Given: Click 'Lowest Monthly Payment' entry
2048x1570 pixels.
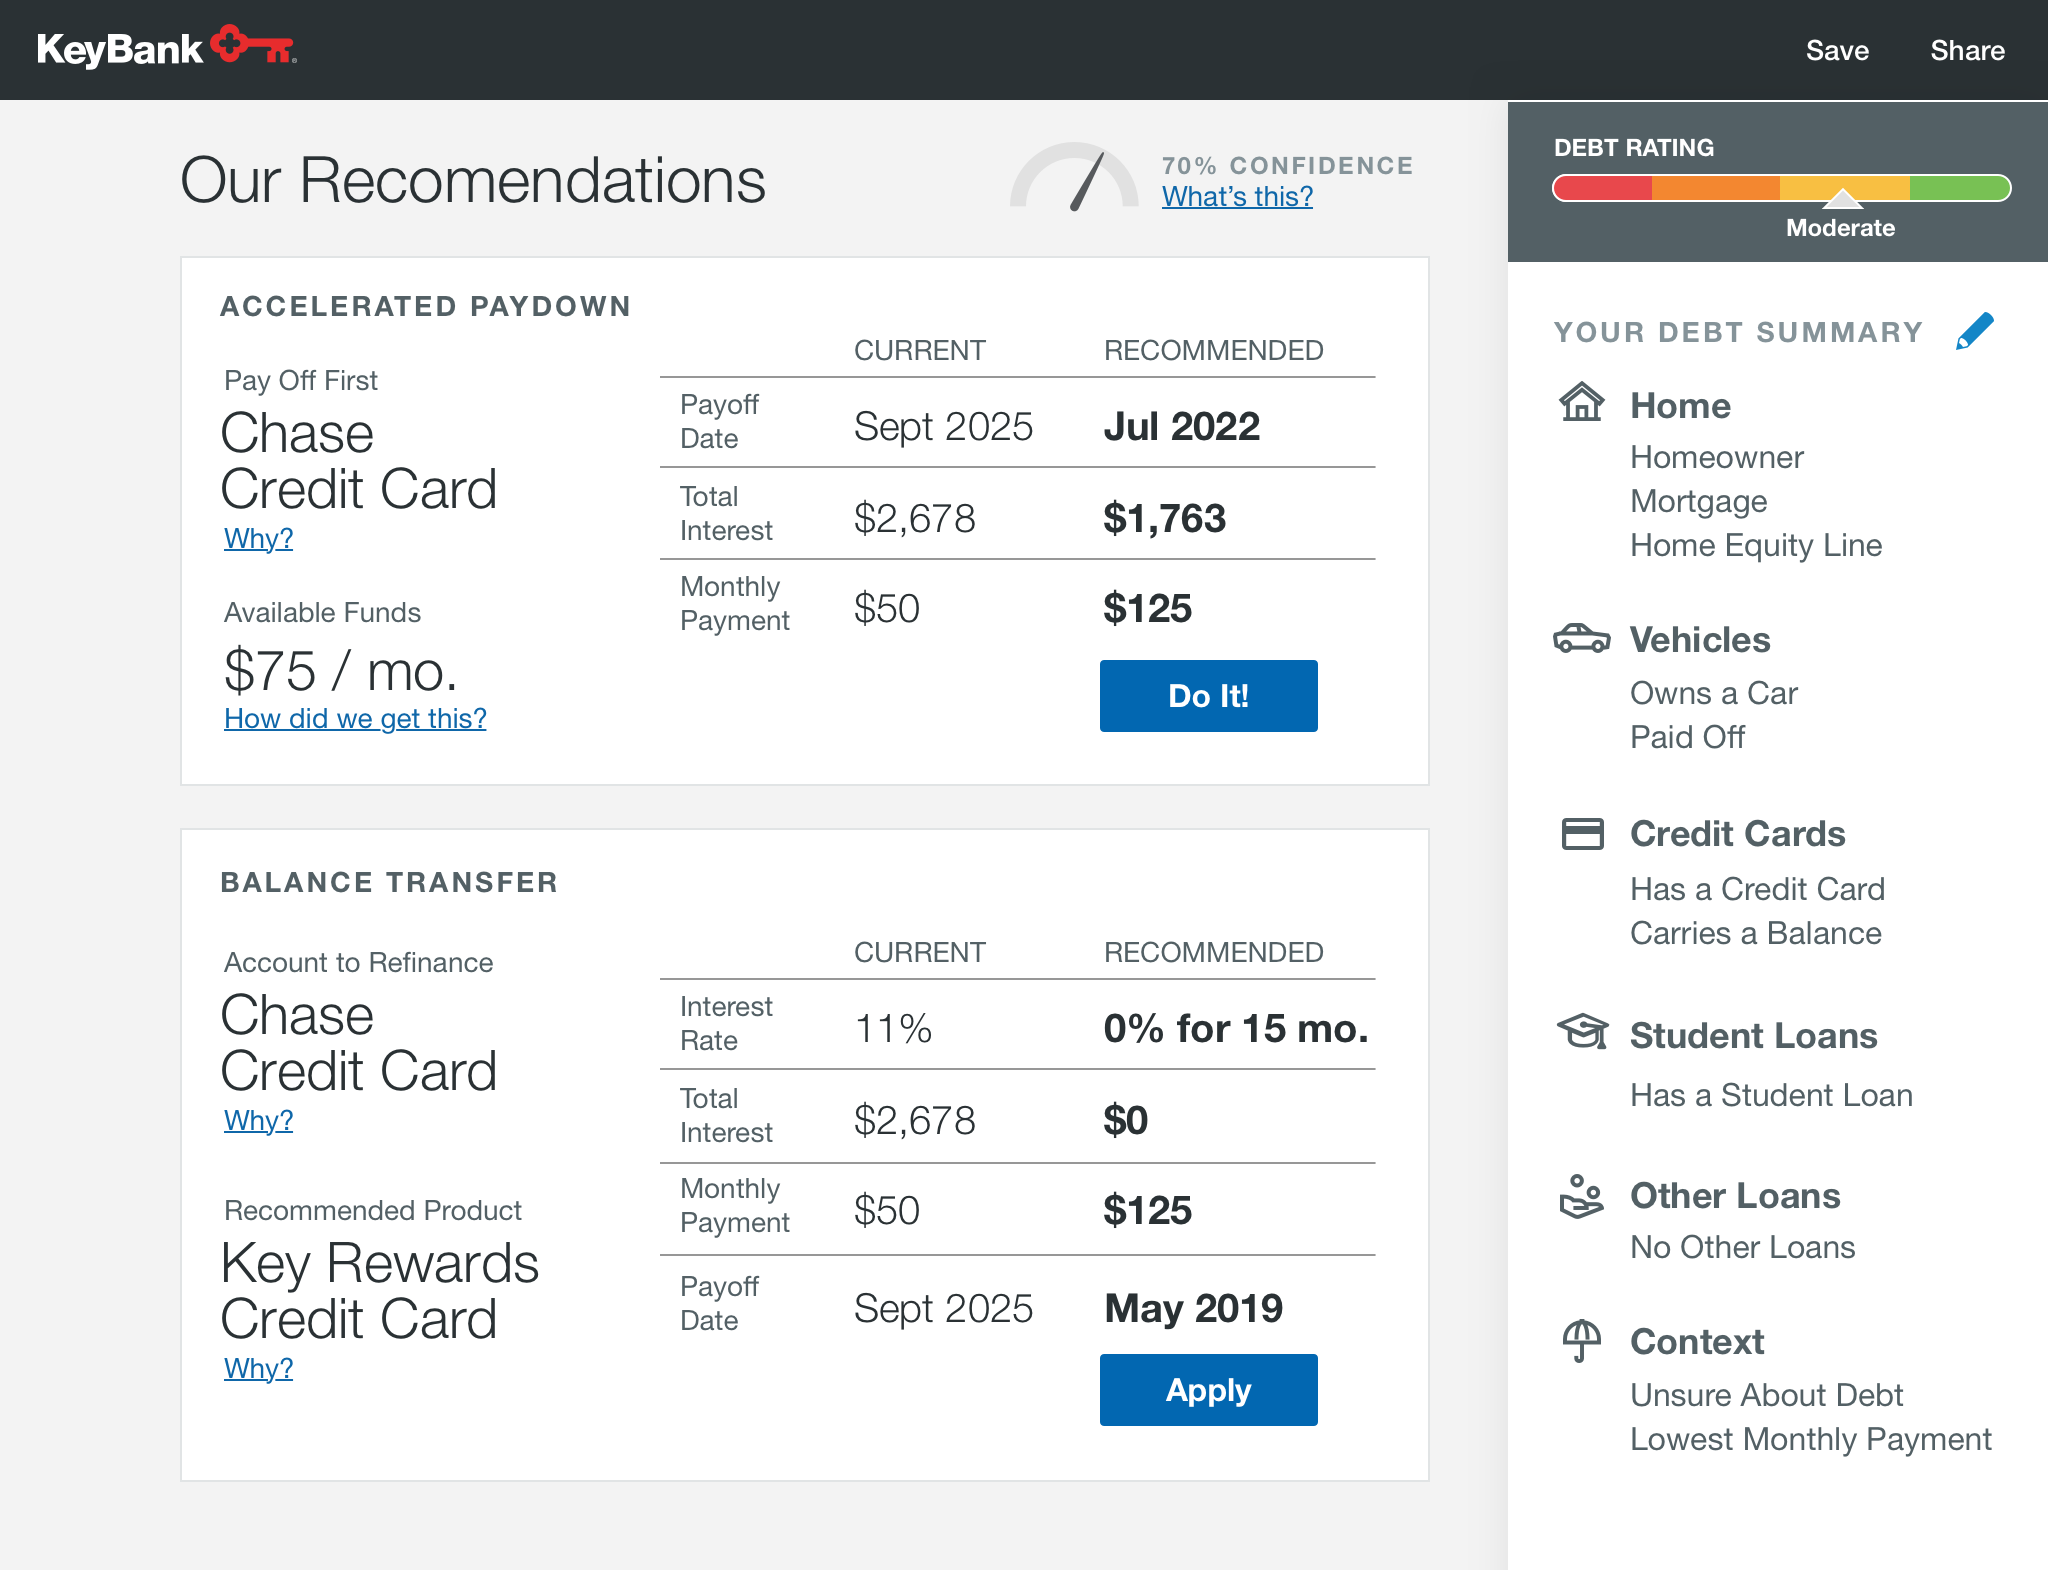Looking at the screenshot, I should click(x=1811, y=1439).
